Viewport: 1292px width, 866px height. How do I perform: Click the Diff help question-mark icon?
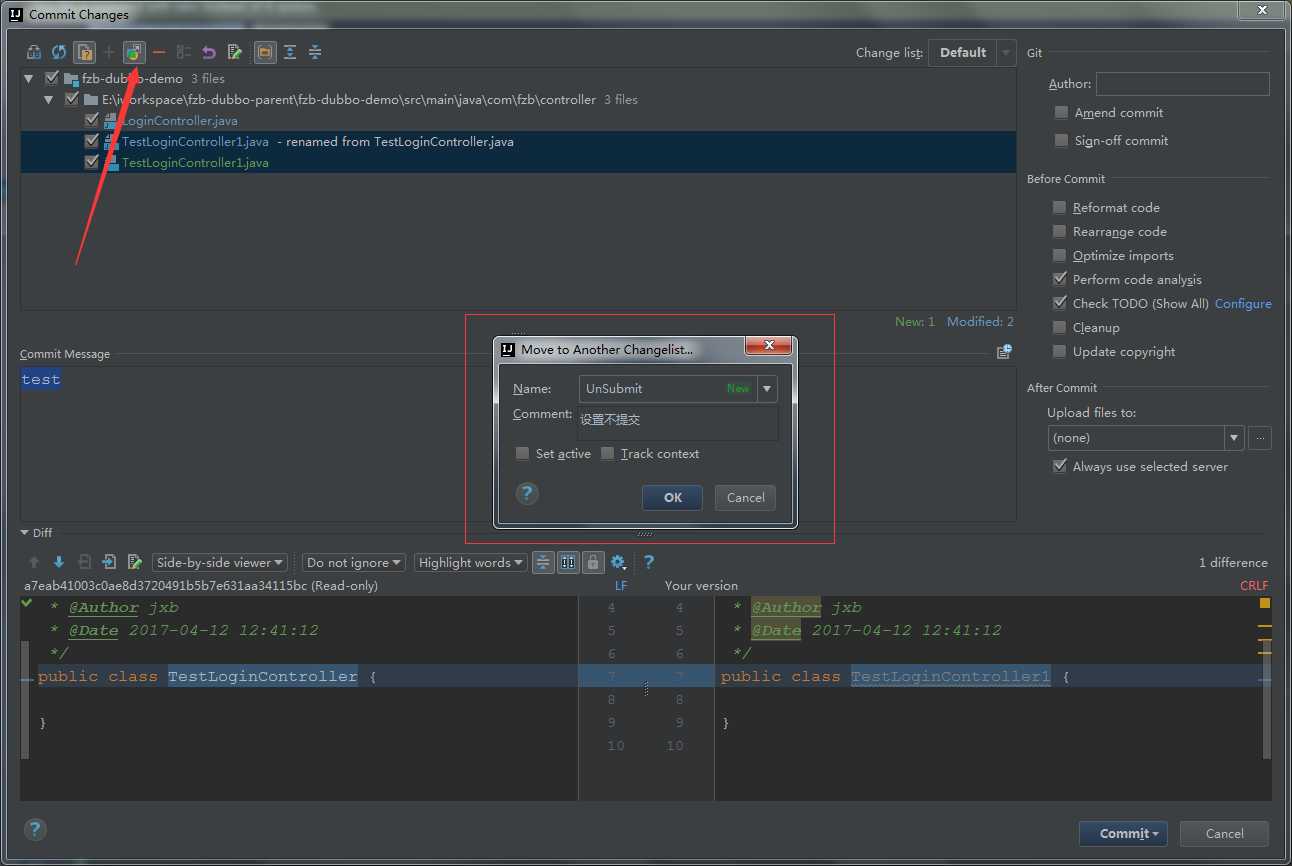click(x=649, y=562)
